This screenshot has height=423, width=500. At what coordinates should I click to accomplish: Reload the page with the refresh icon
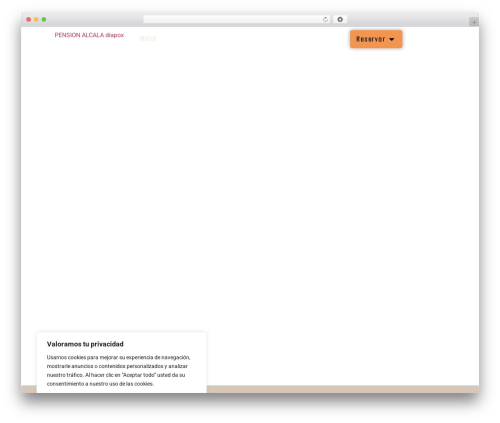click(325, 19)
